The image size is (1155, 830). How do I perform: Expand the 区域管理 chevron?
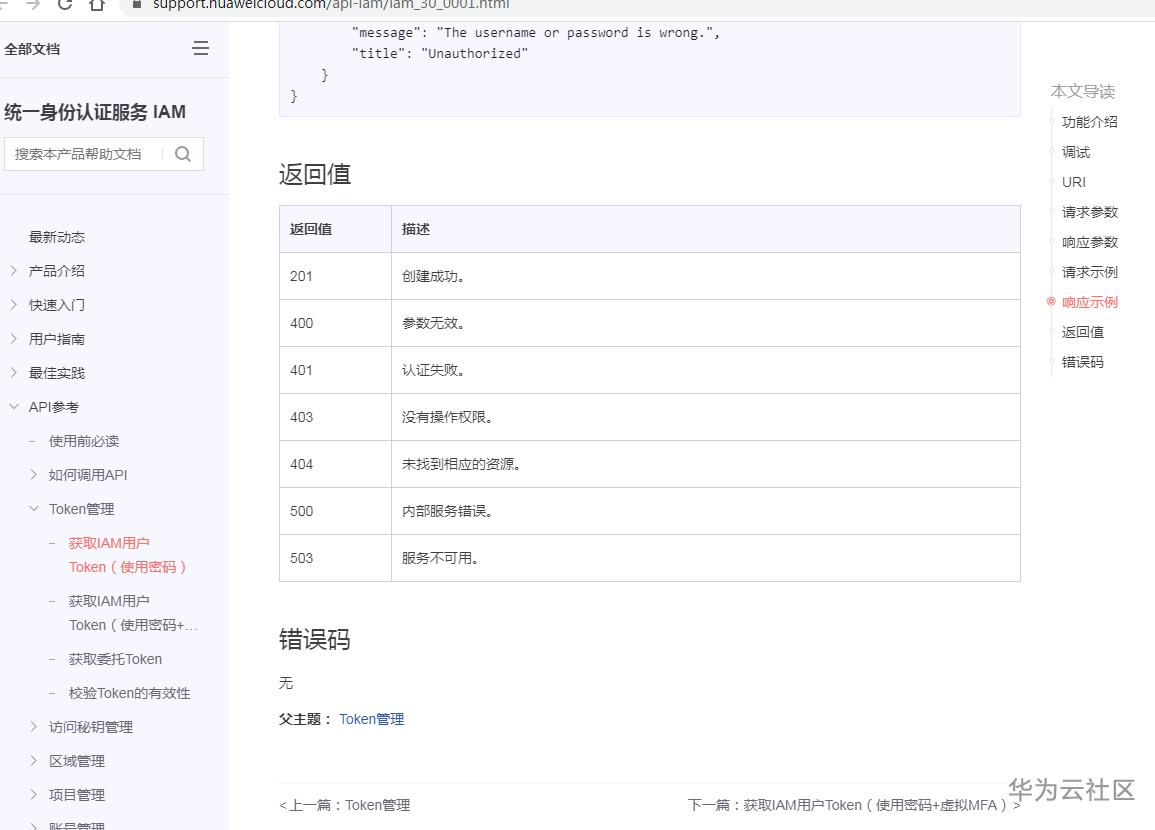coord(33,760)
